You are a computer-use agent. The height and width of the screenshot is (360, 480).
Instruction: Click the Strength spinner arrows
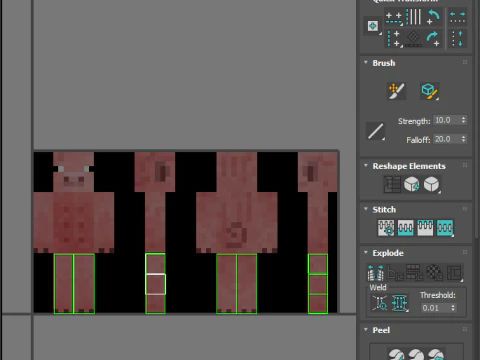point(463,120)
